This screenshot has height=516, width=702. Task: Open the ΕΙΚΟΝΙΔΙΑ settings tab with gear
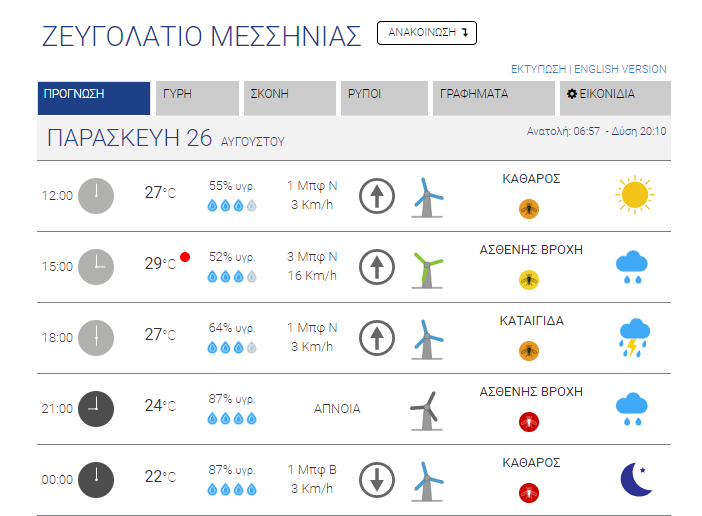point(615,98)
